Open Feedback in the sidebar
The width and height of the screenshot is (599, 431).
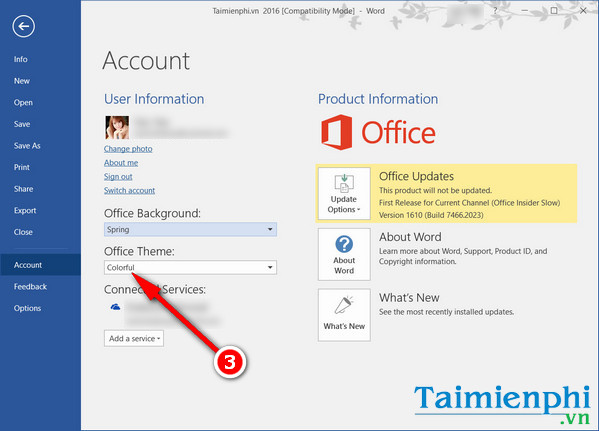31,287
